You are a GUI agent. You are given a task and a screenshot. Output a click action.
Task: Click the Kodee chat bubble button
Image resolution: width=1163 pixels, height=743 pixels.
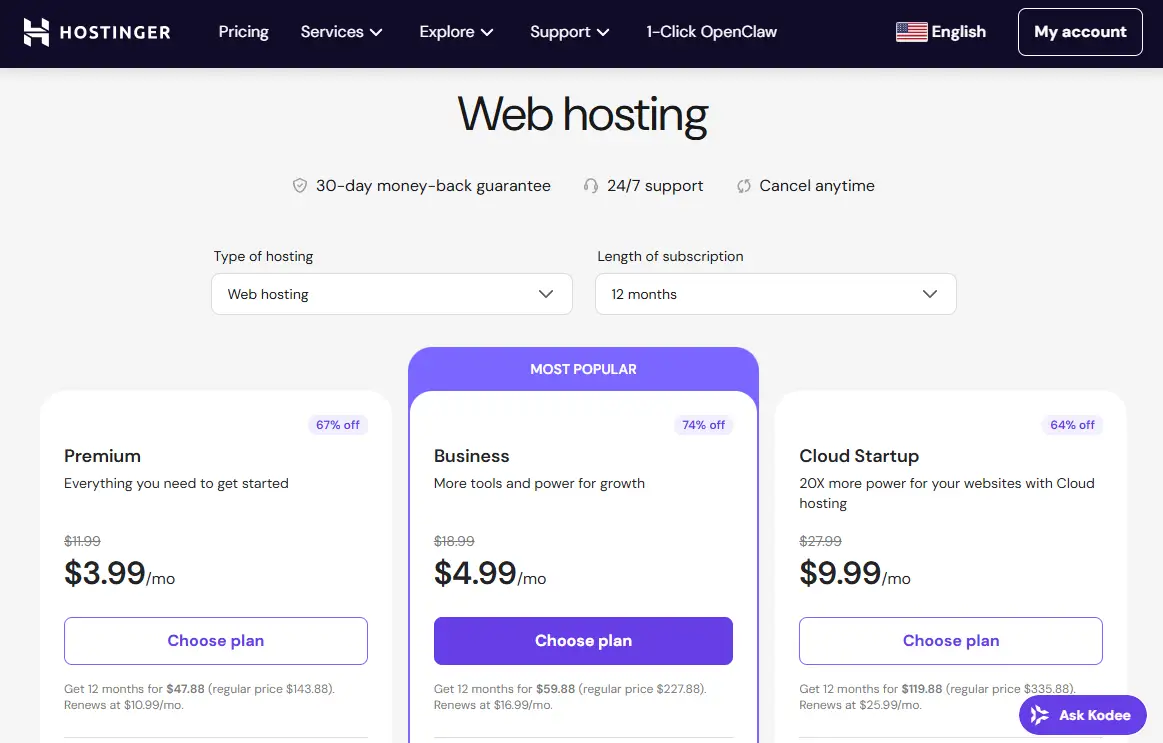pyautogui.click(x=1082, y=714)
